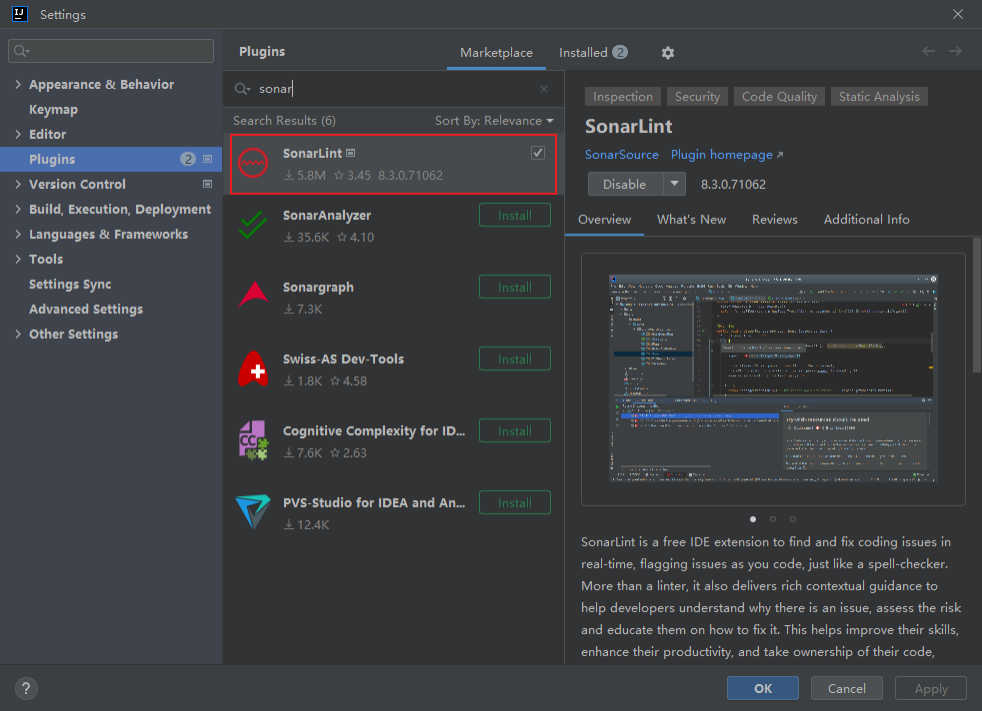
Task: Click the SonarAnalyzer green checkmark icon
Action: (x=254, y=225)
